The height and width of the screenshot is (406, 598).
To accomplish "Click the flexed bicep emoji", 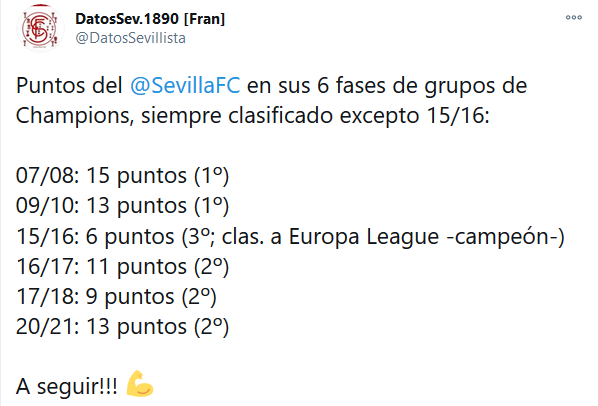I will 140,384.
